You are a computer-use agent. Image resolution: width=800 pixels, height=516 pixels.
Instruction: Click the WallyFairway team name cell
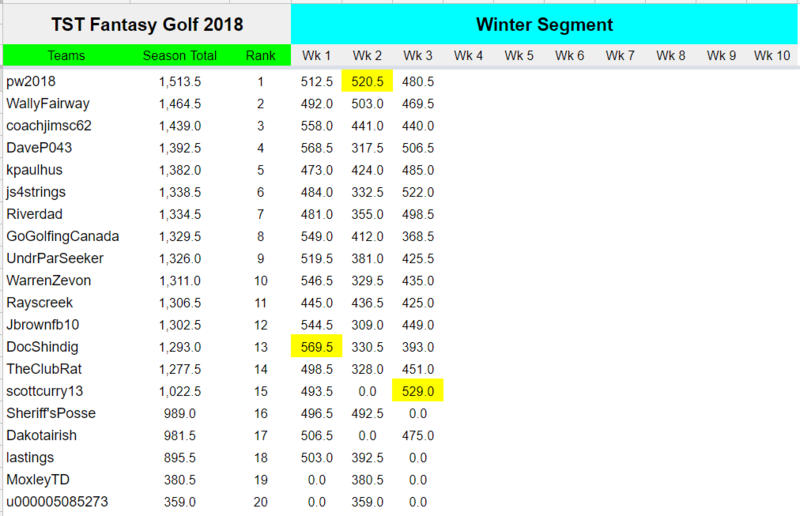tap(47, 104)
